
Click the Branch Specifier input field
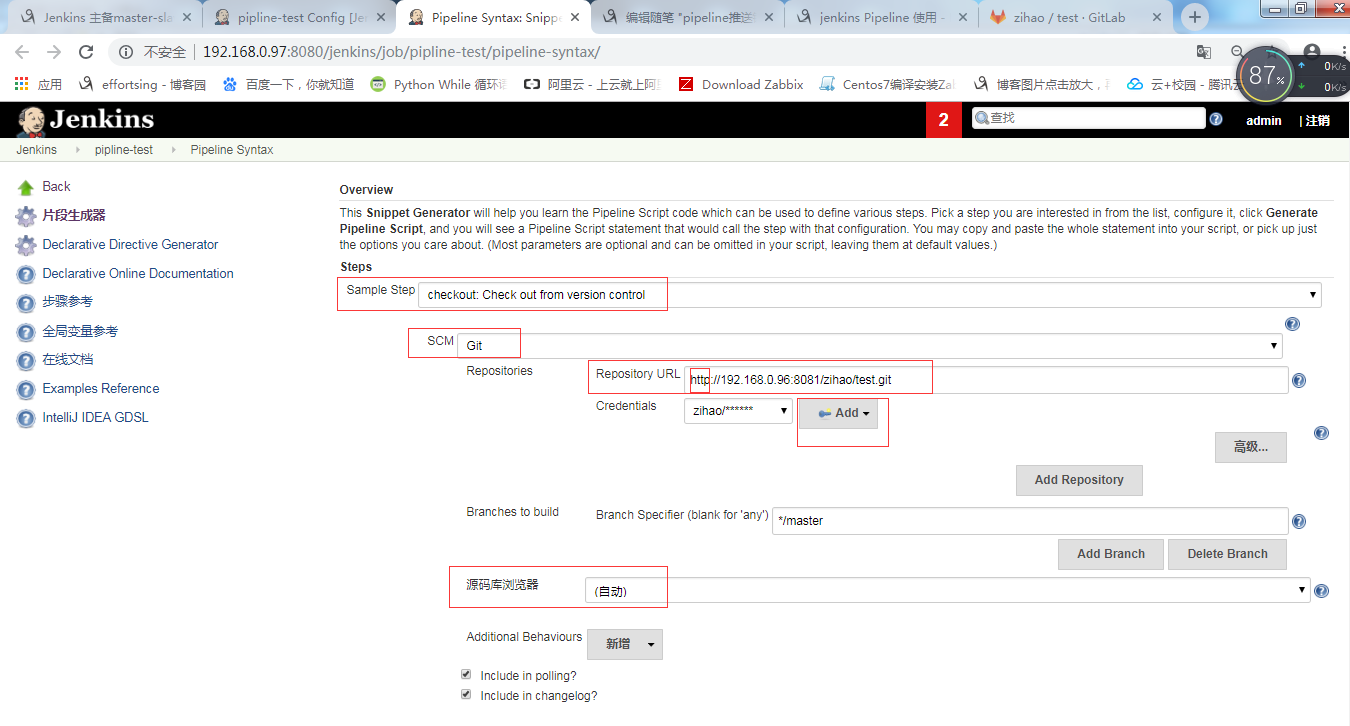1030,521
